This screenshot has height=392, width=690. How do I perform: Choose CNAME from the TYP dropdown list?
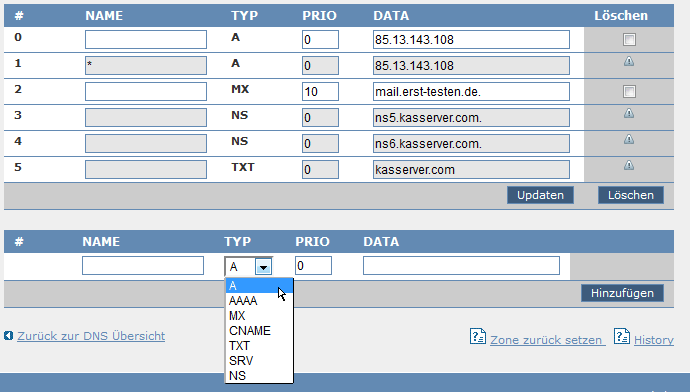click(x=259, y=331)
